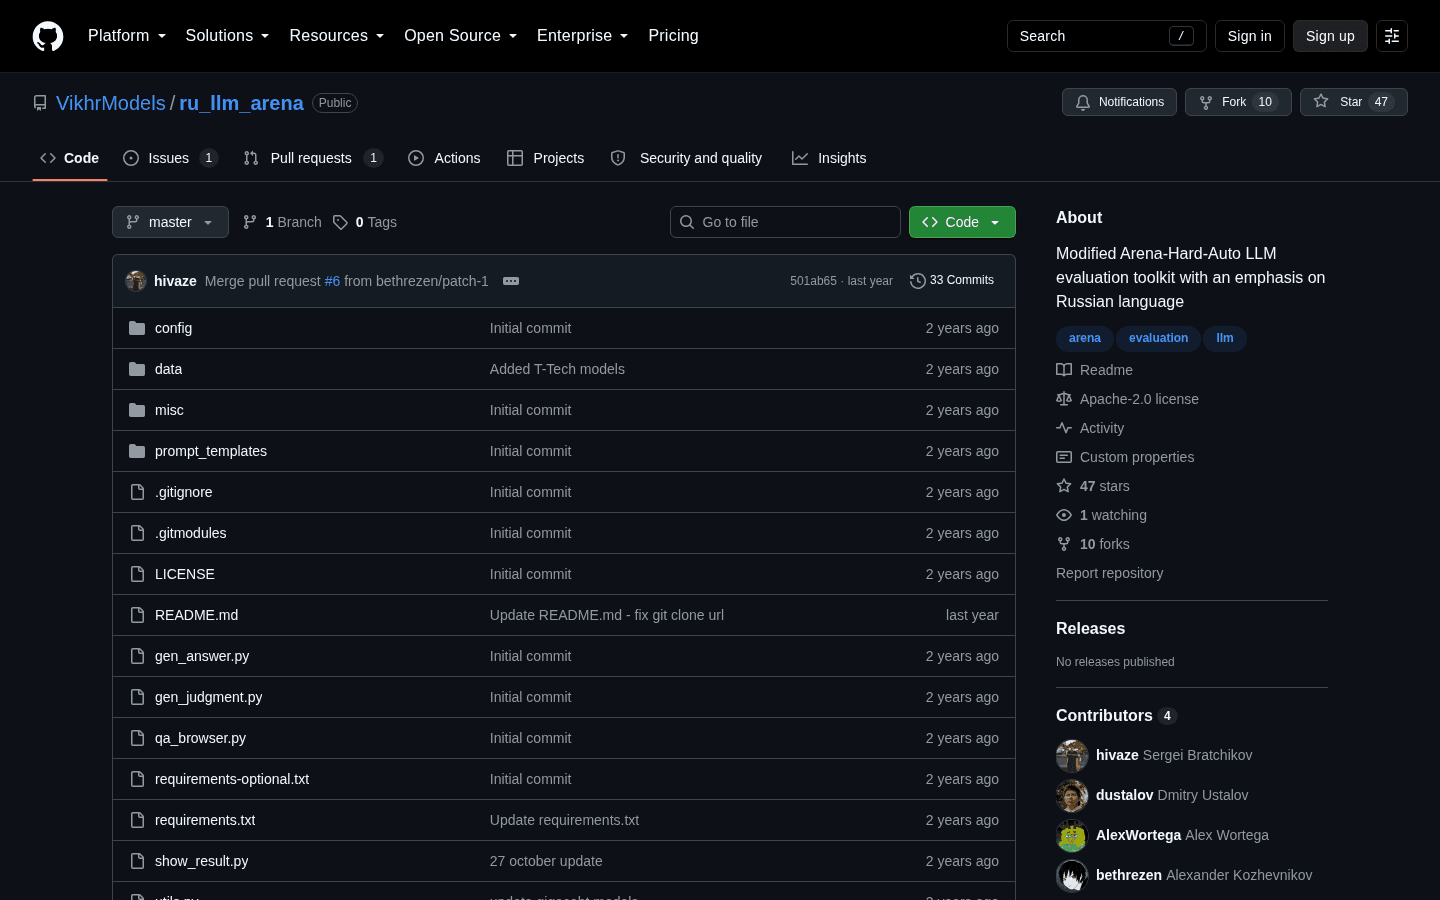Click the Report repository link
The height and width of the screenshot is (900, 1440).
tap(1110, 573)
